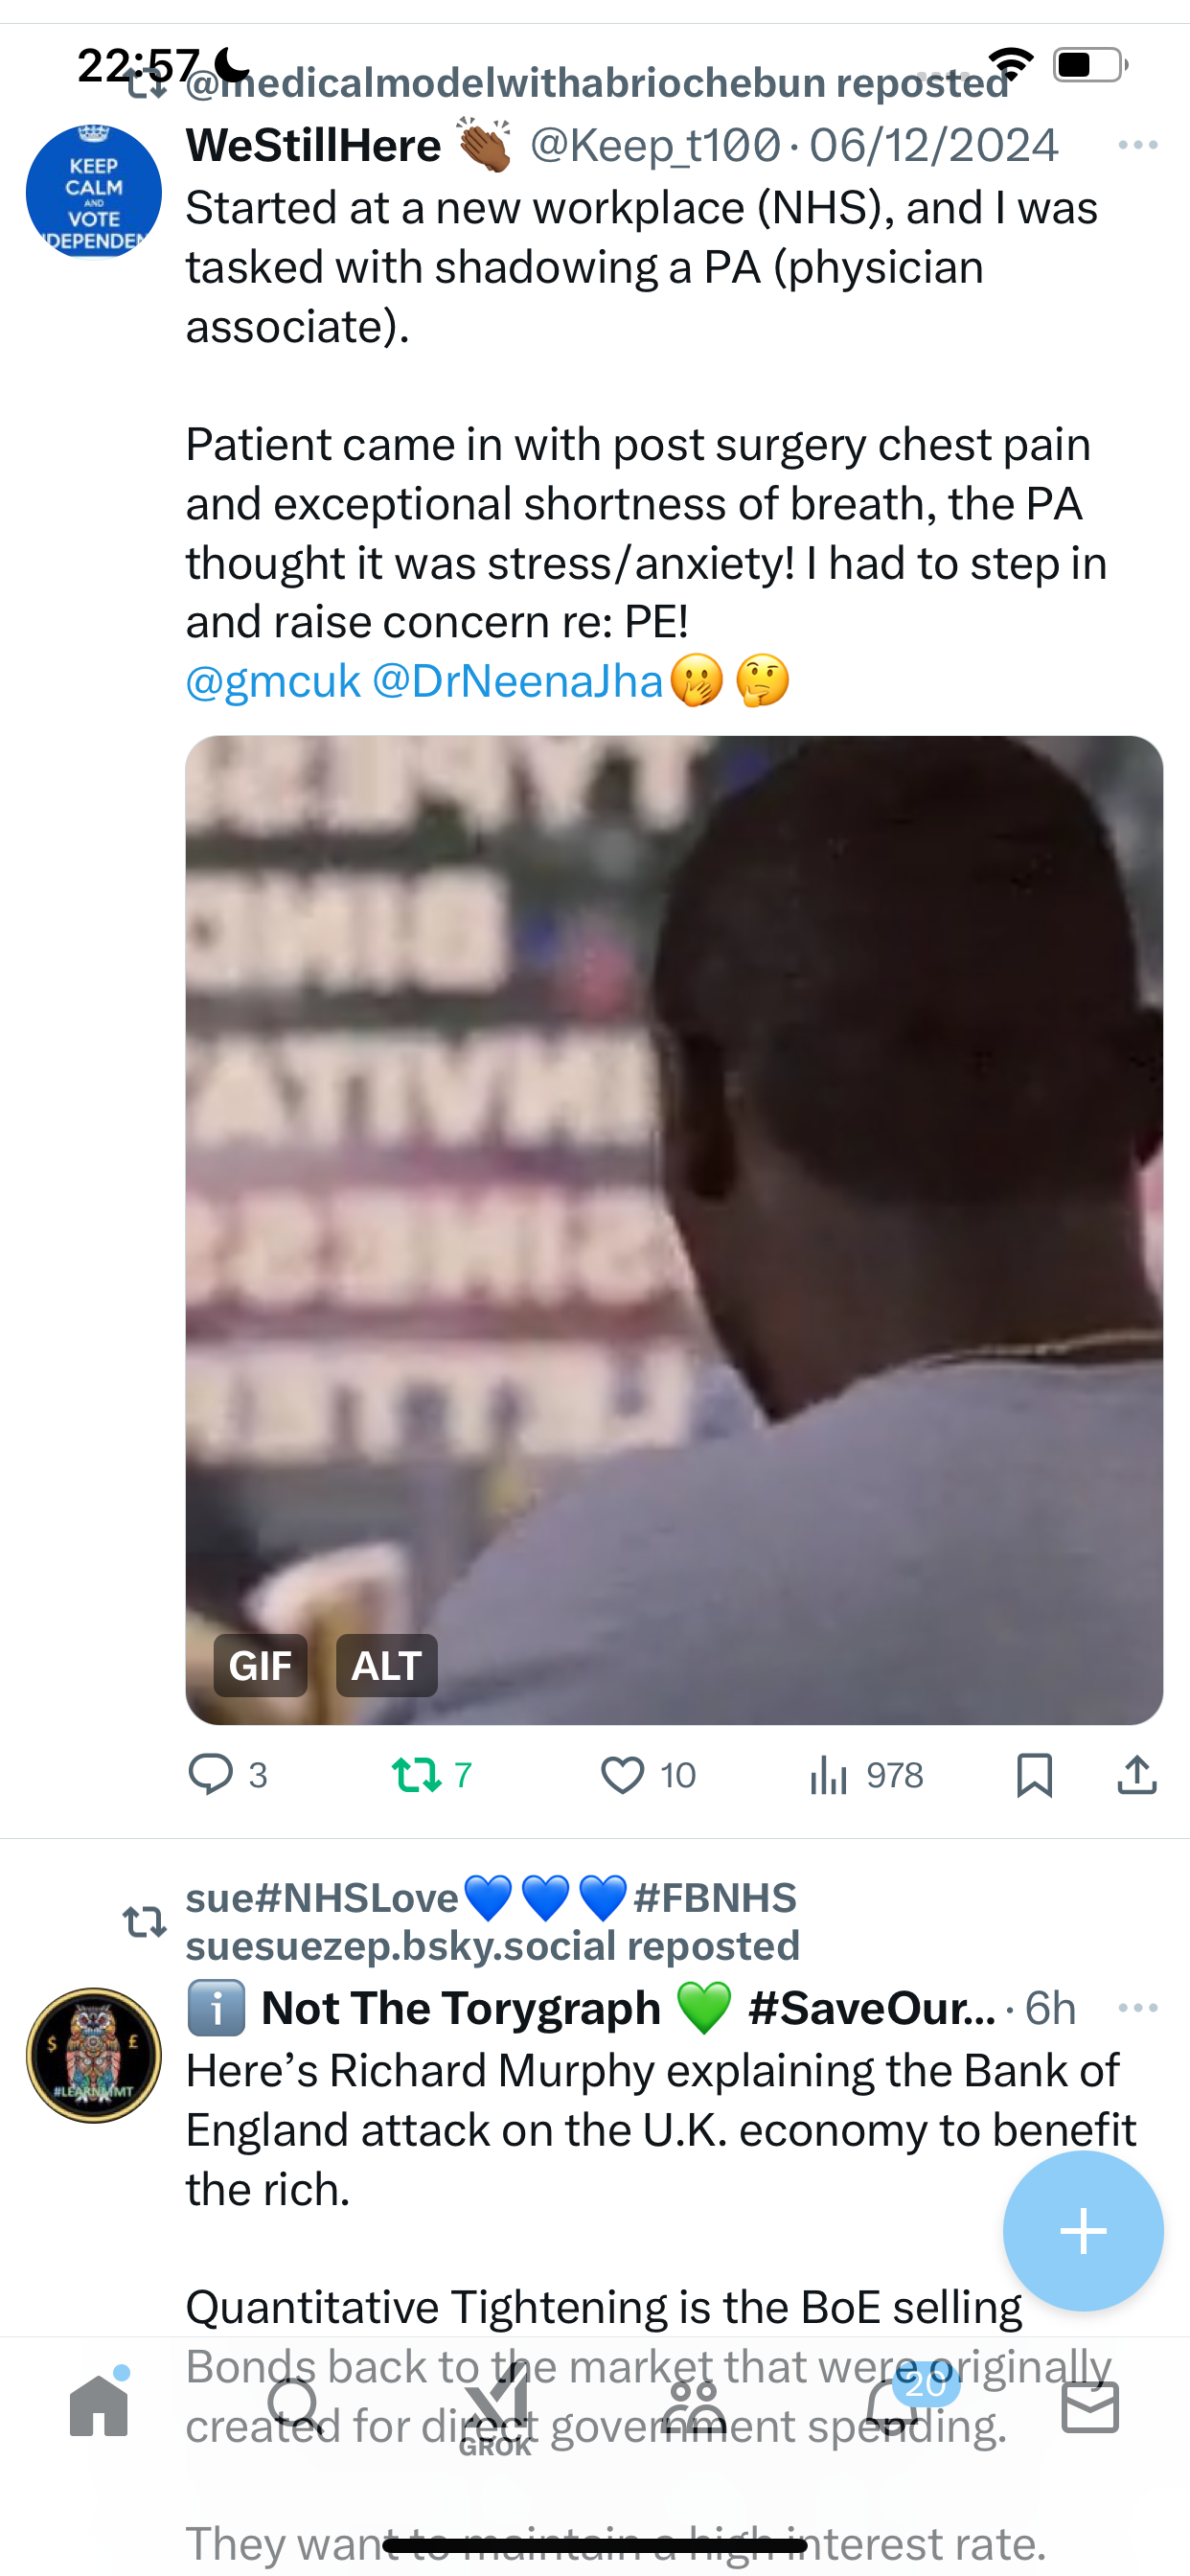Like the WeStillHere post
This screenshot has width=1190, height=2576.
(647, 1775)
